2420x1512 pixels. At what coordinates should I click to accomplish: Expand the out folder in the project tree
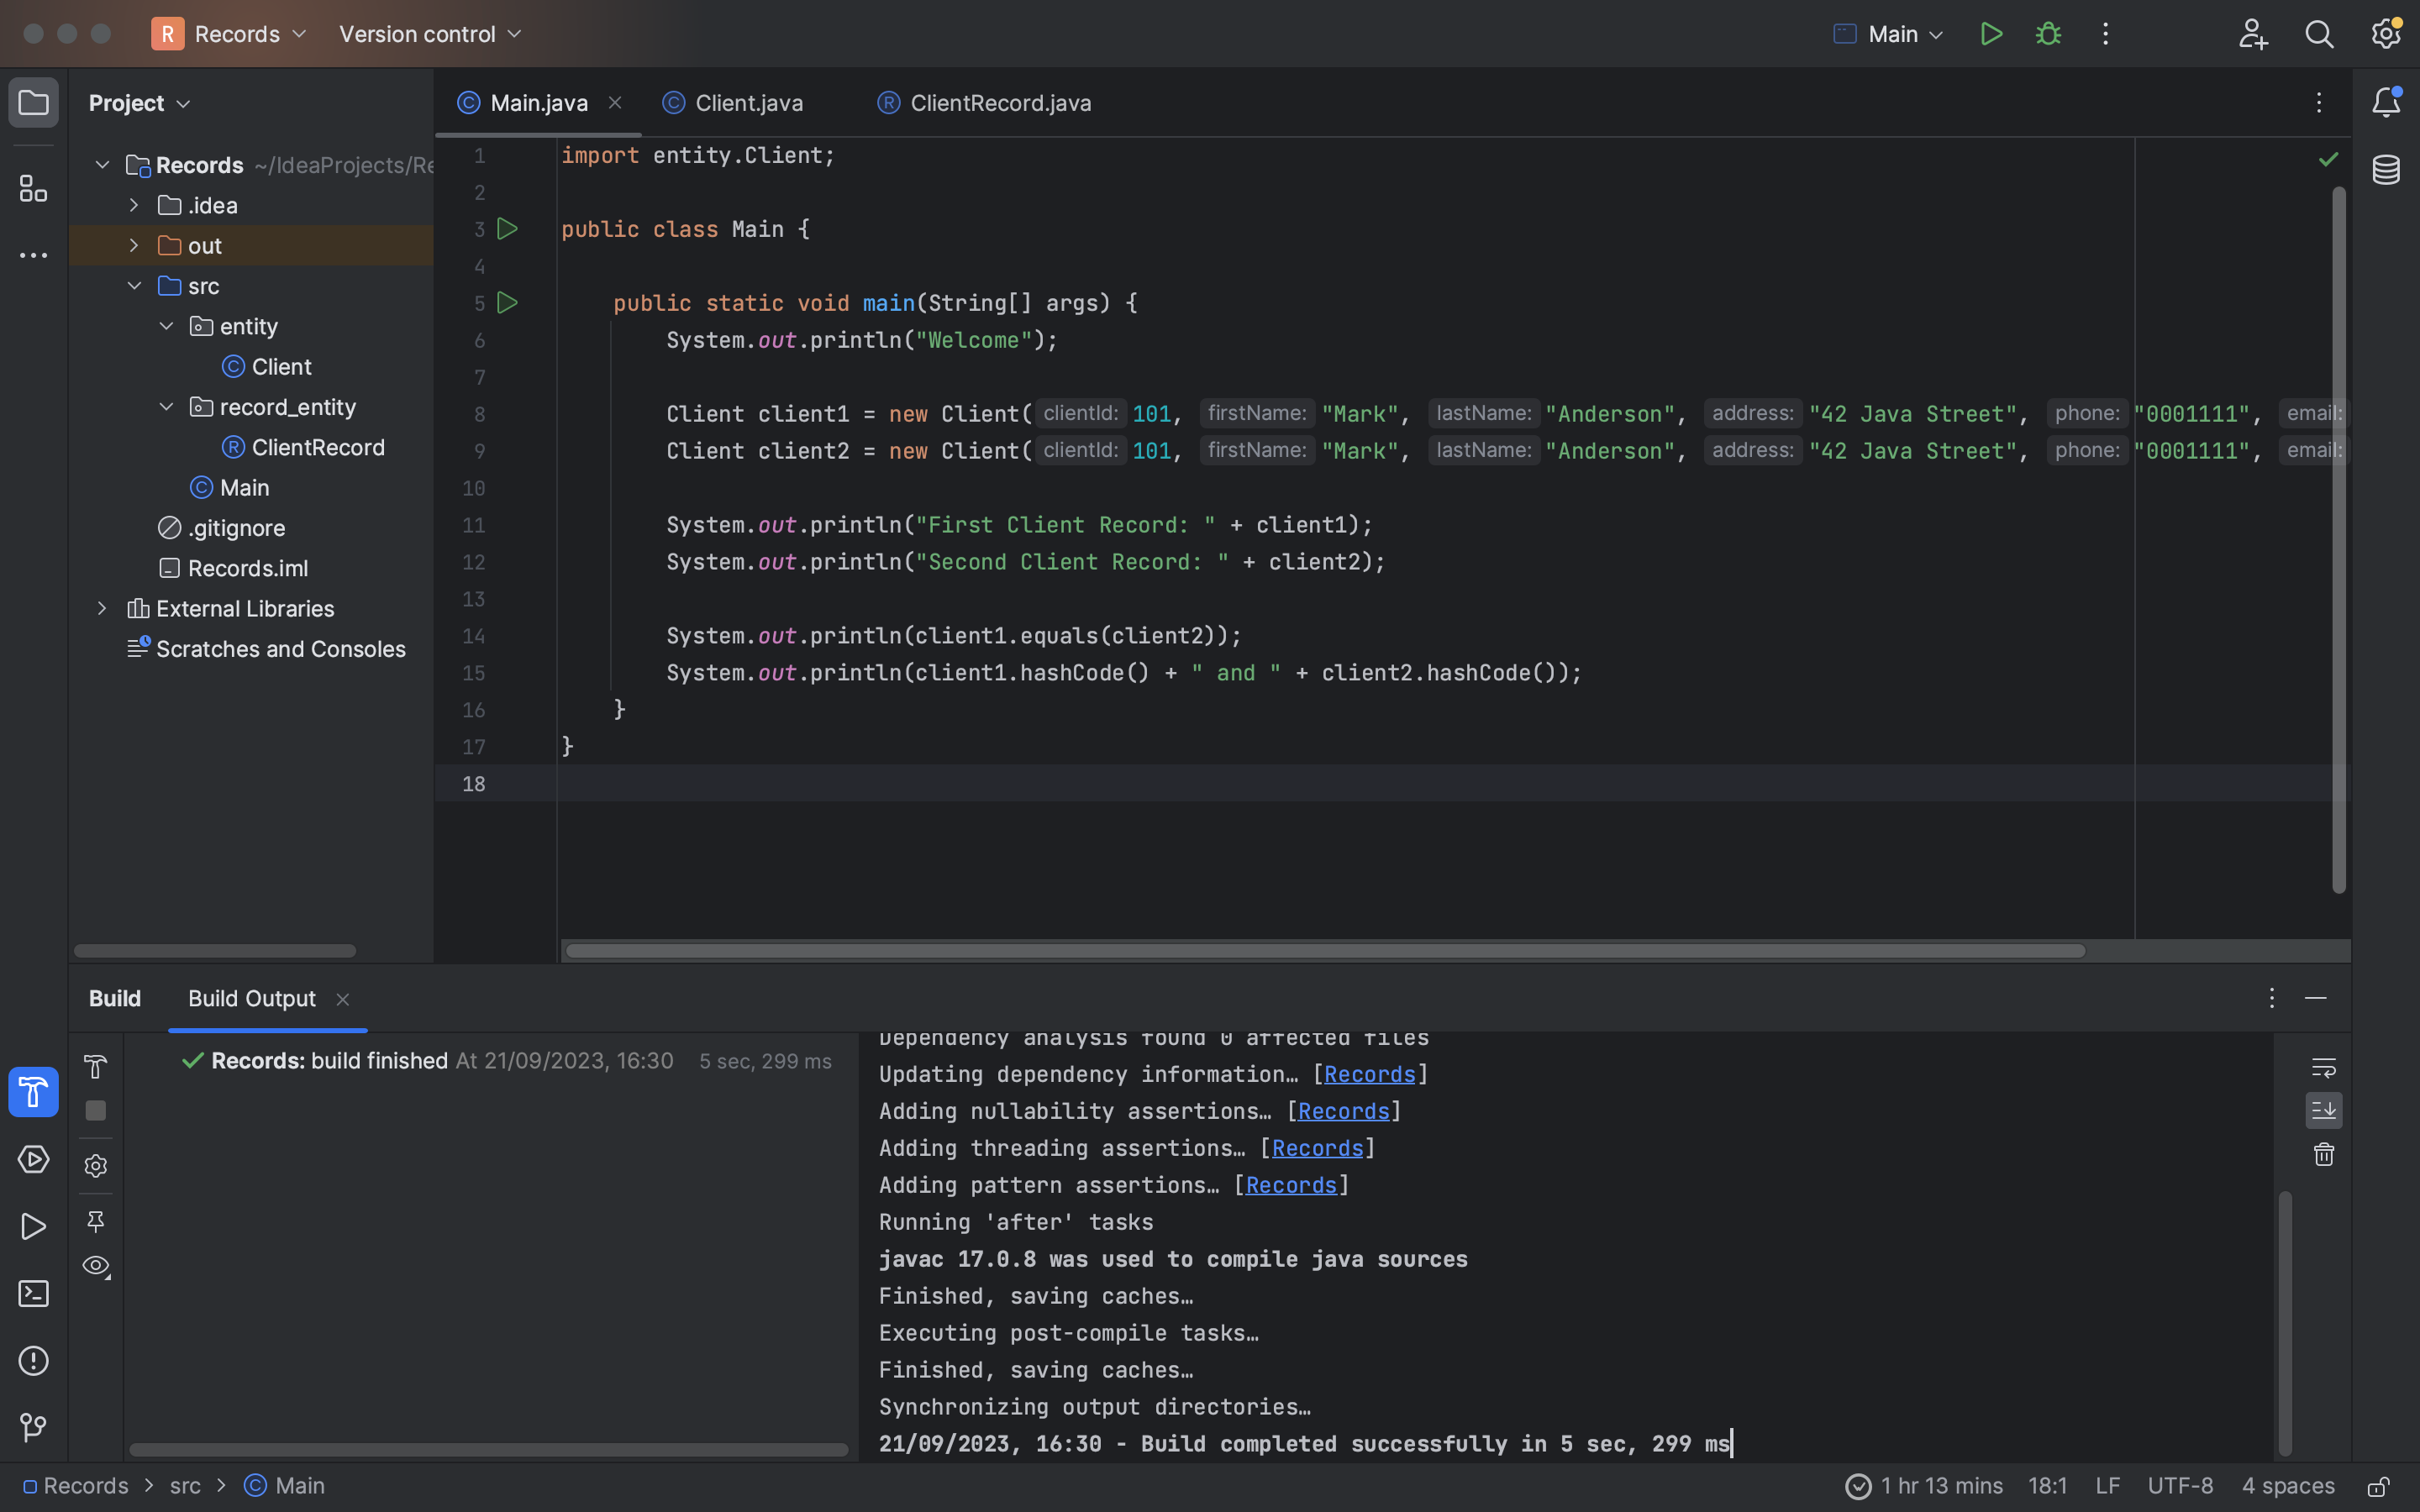point(134,246)
